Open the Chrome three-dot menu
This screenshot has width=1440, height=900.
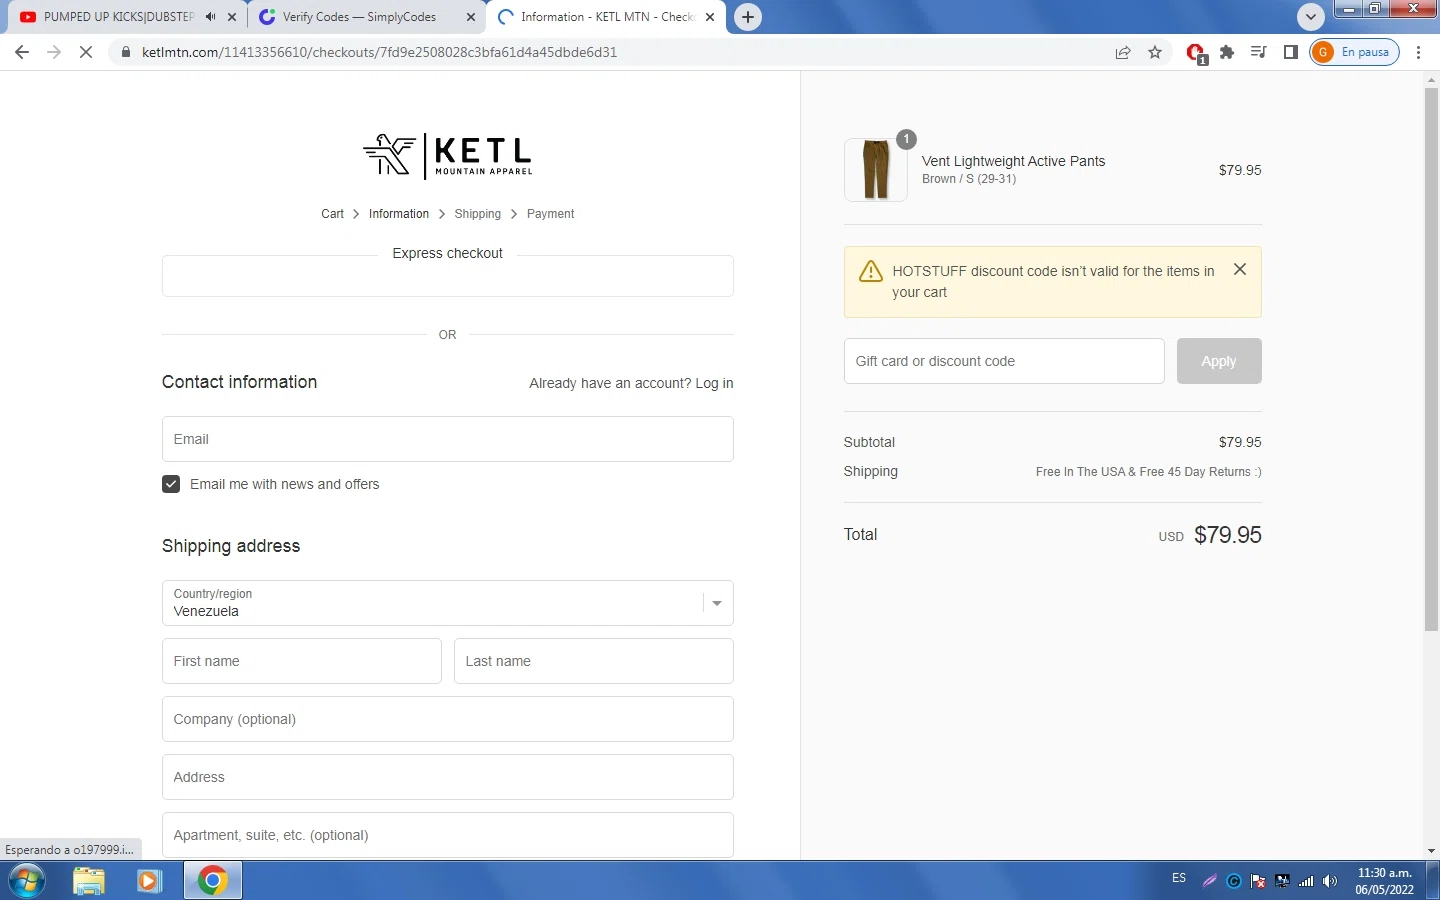[x=1419, y=52]
